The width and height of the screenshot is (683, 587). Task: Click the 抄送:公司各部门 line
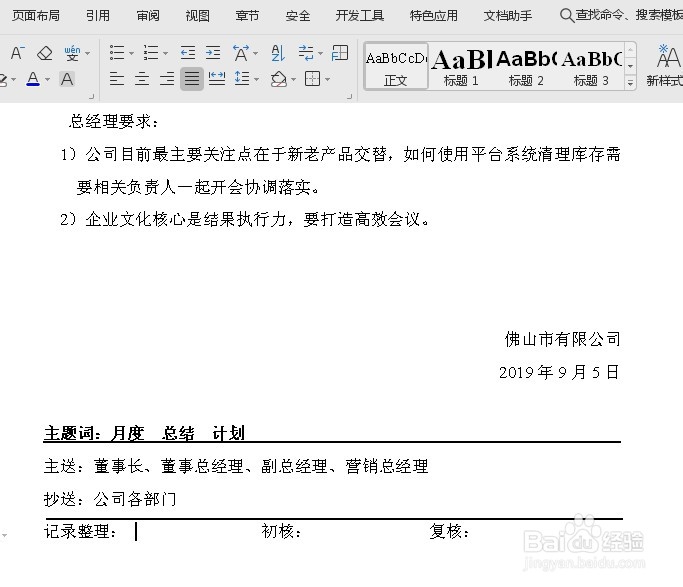[x=110, y=499]
